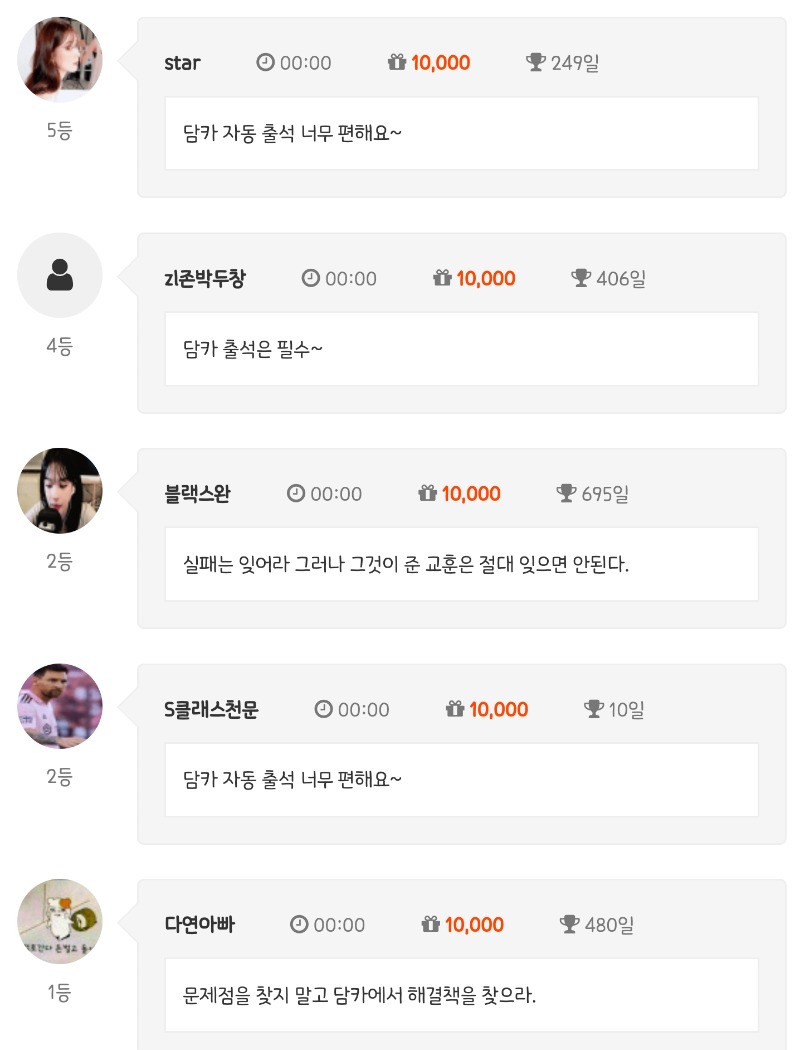Click the username 블랙스완
Screen dimensions: 800x1050
tap(197, 494)
